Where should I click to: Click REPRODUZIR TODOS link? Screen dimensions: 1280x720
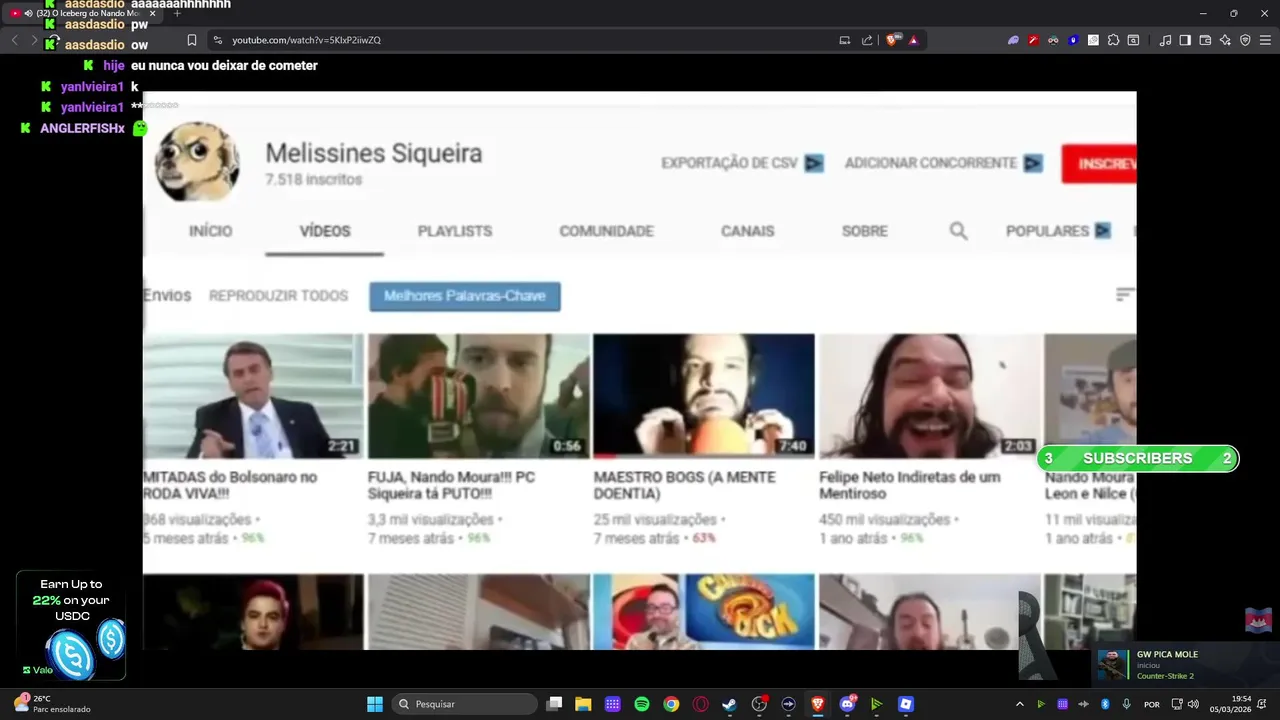pos(278,296)
